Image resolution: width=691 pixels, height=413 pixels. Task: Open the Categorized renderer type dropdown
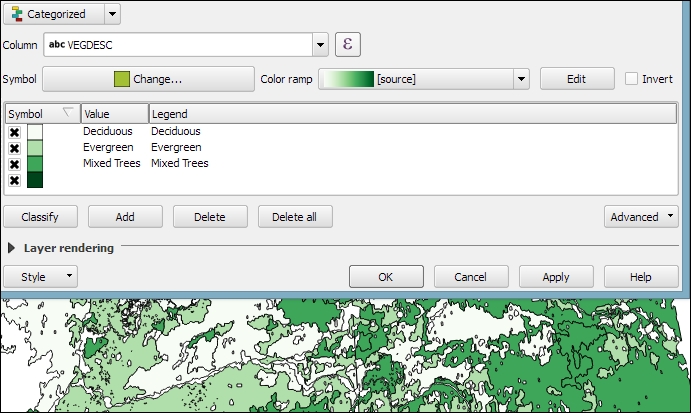112,14
